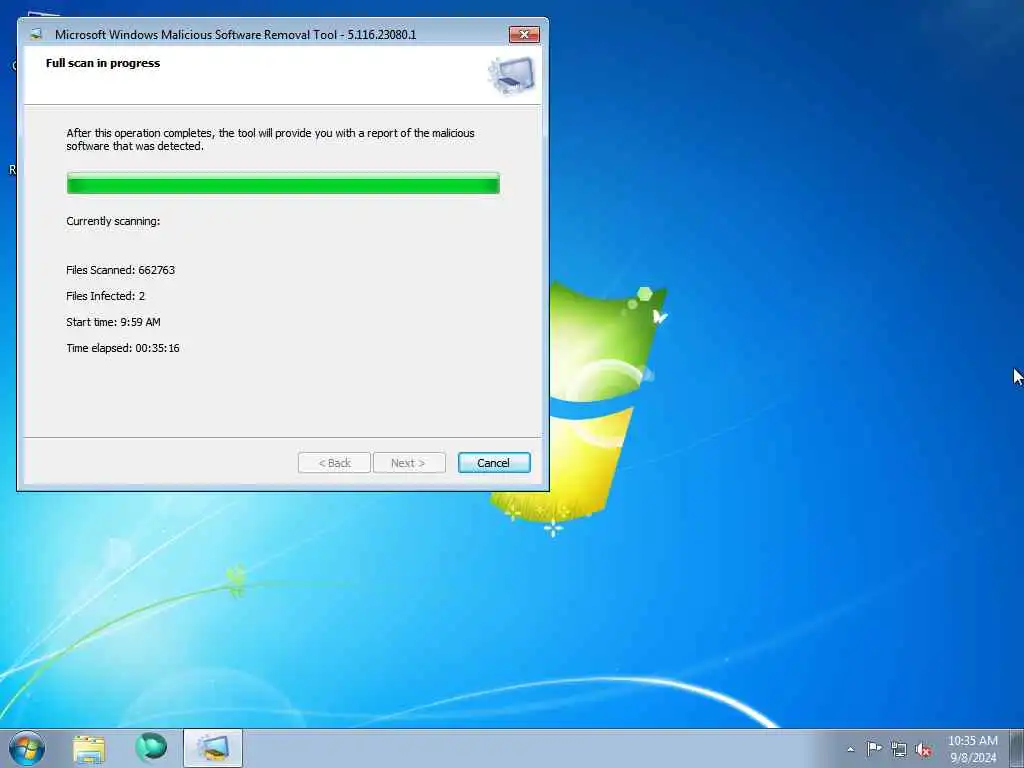This screenshot has width=1024, height=768.
Task: Click the title bar app icon
Action: (x=36, y=34)
